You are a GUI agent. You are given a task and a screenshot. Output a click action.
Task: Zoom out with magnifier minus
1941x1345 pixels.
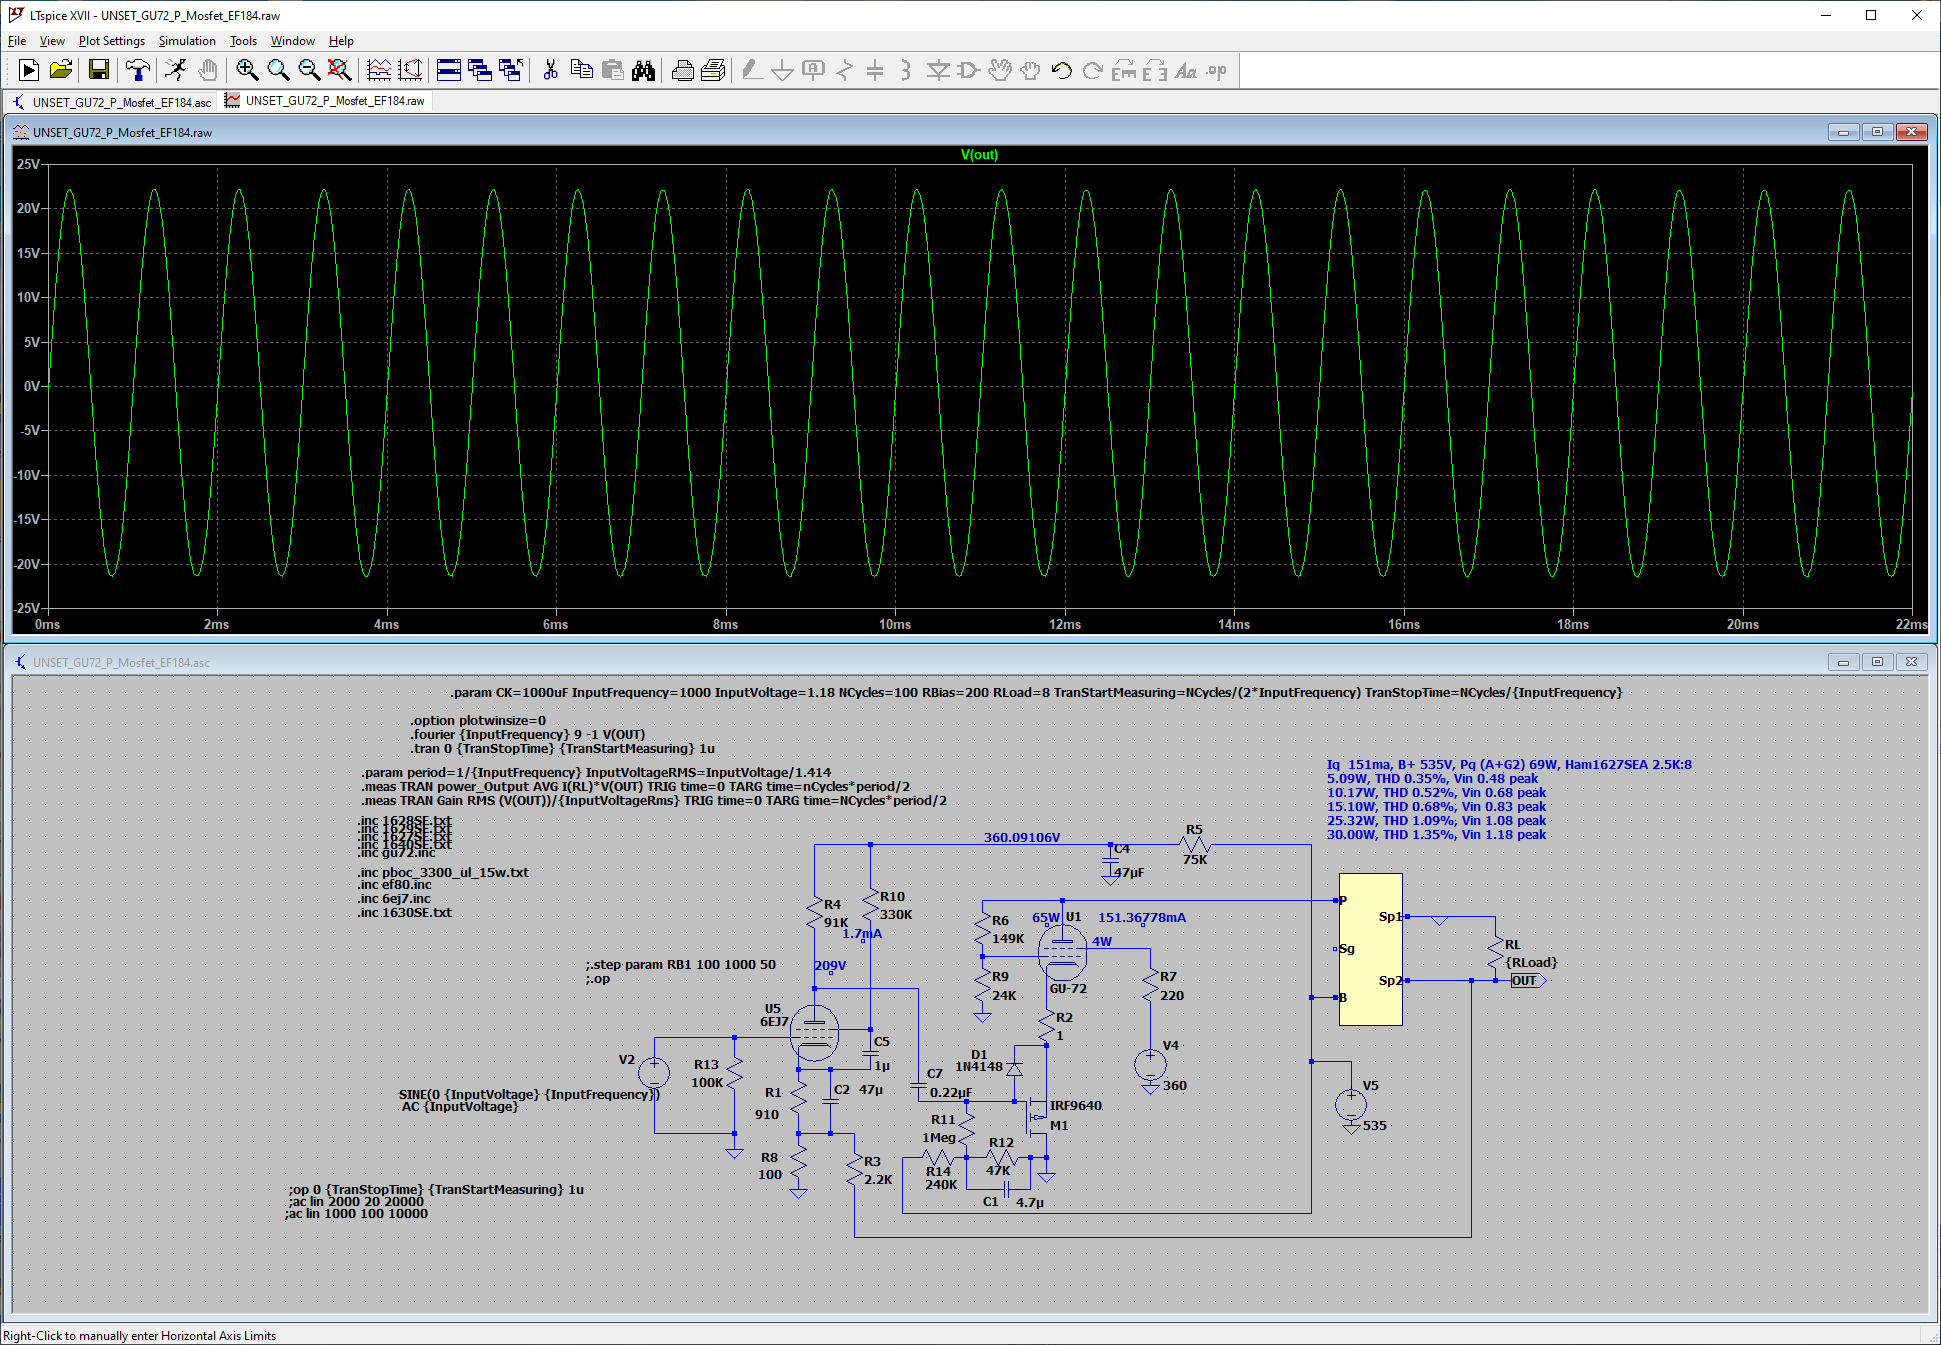click(x=309, y=70)
